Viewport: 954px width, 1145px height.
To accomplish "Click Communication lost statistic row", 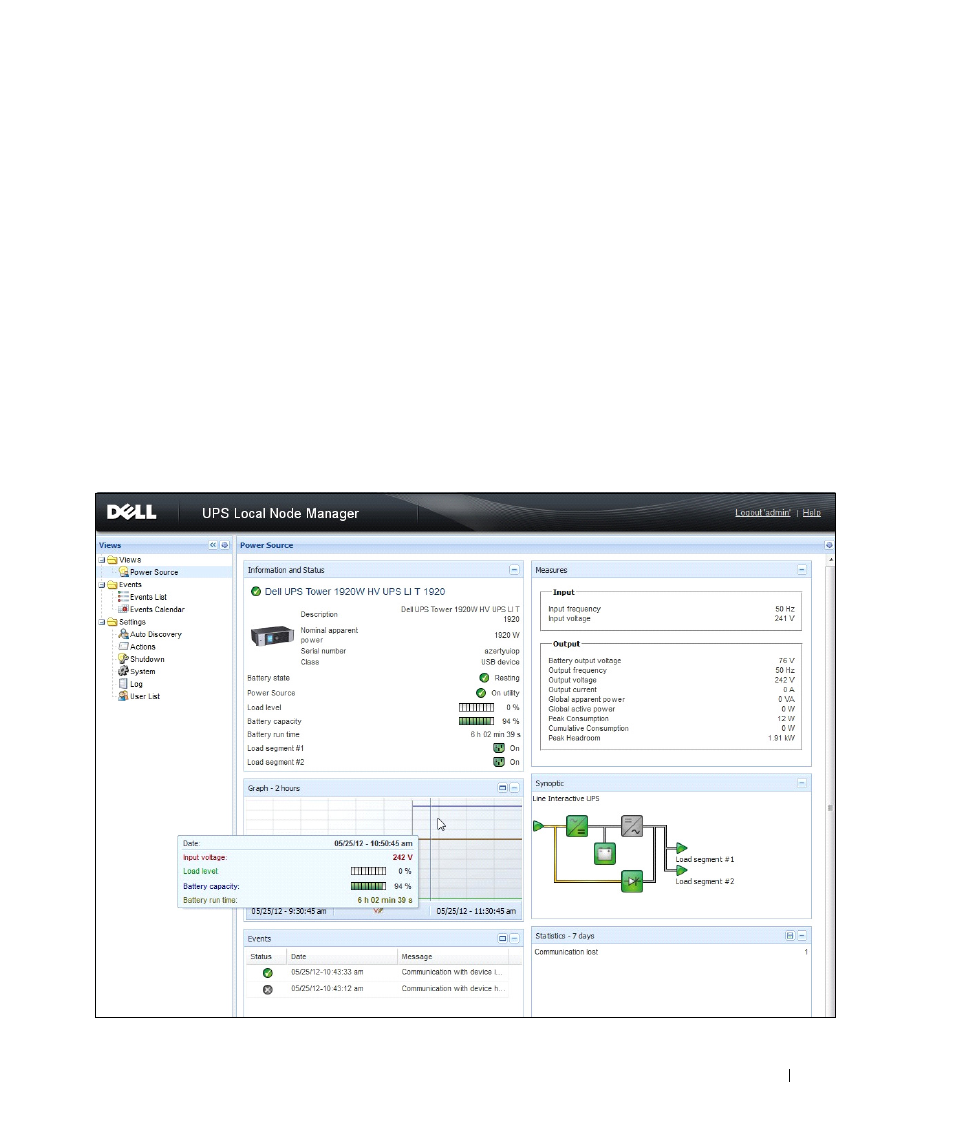I will click(671, 952).
